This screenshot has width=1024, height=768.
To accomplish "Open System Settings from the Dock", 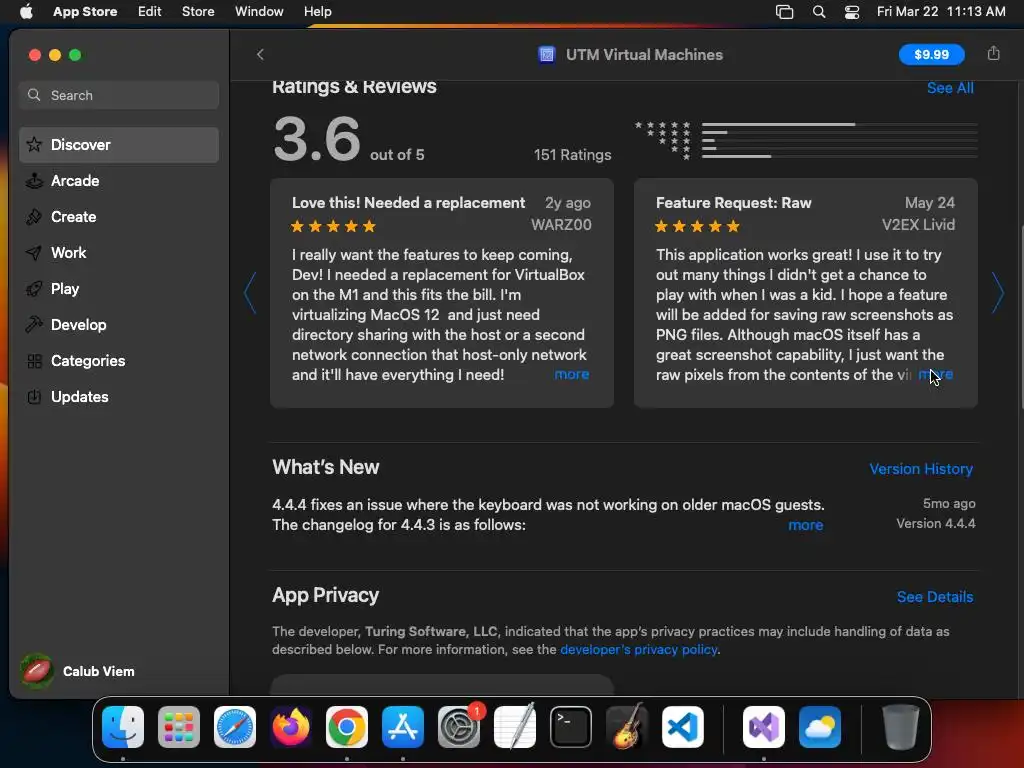I will pyautogui.click(x=458, y=727).
